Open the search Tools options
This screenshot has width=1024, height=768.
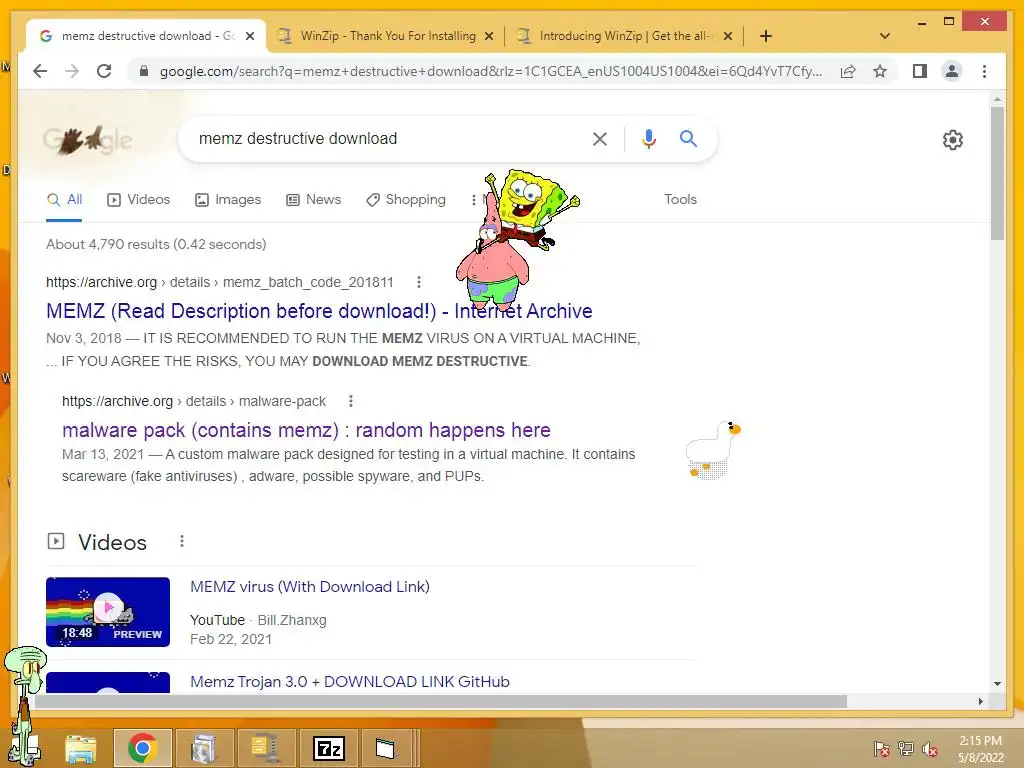pos(680,199)
